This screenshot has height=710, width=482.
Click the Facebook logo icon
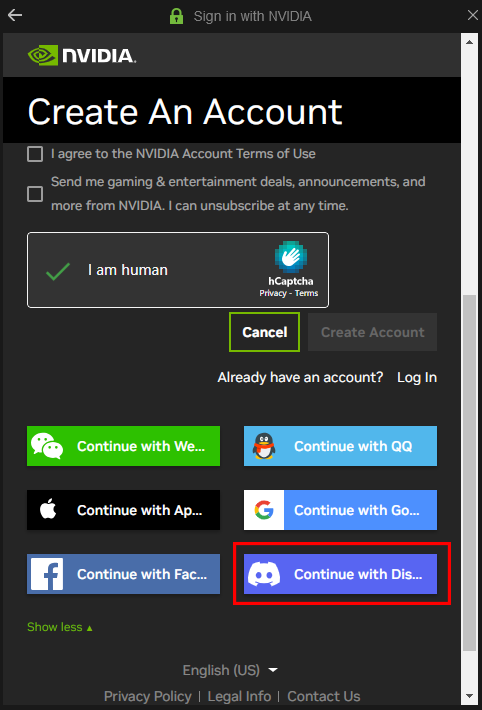(47, 574)
